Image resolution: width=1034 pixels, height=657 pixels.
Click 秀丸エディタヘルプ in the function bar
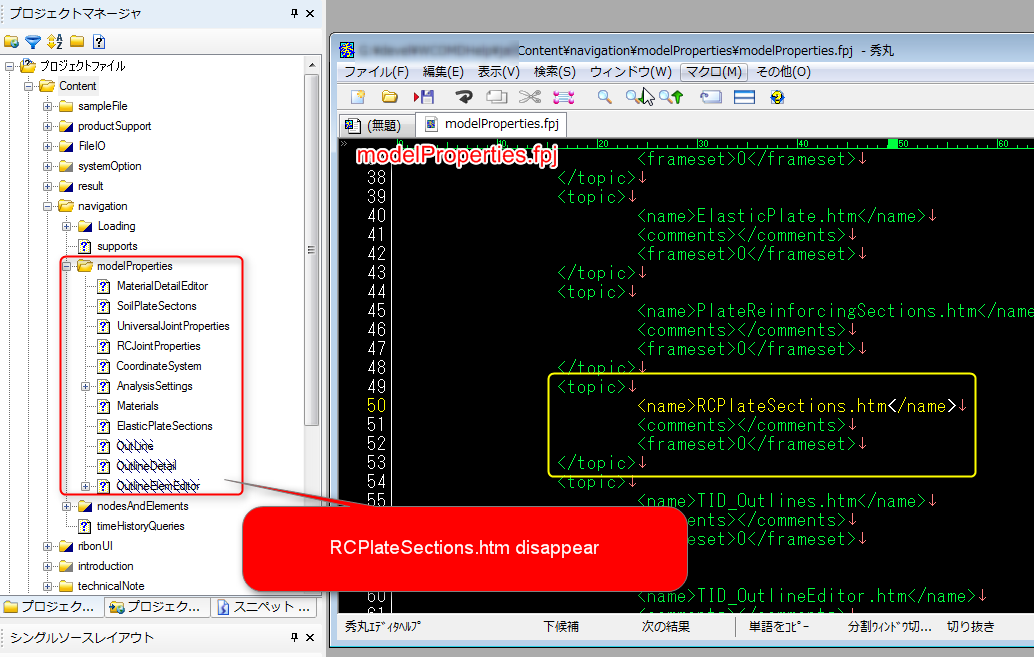pos(382,627)
